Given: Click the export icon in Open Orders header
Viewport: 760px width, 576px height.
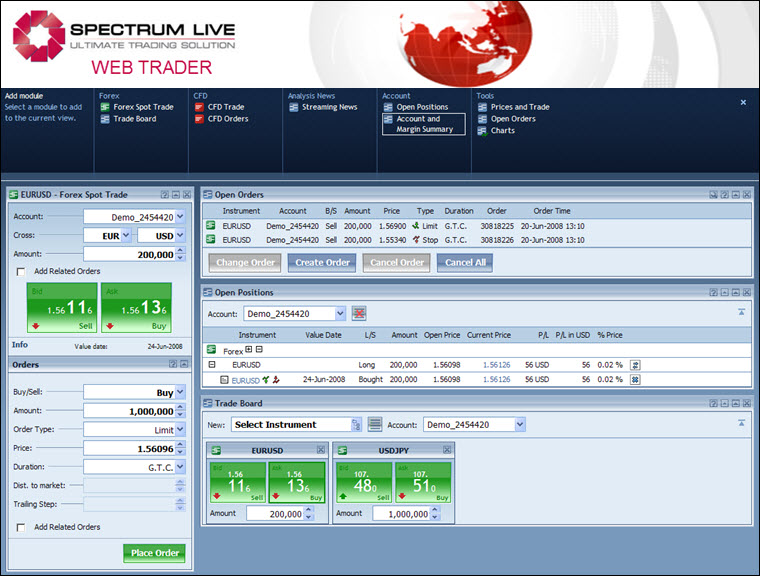Looking at the screenshot, I should click(713, 195).
